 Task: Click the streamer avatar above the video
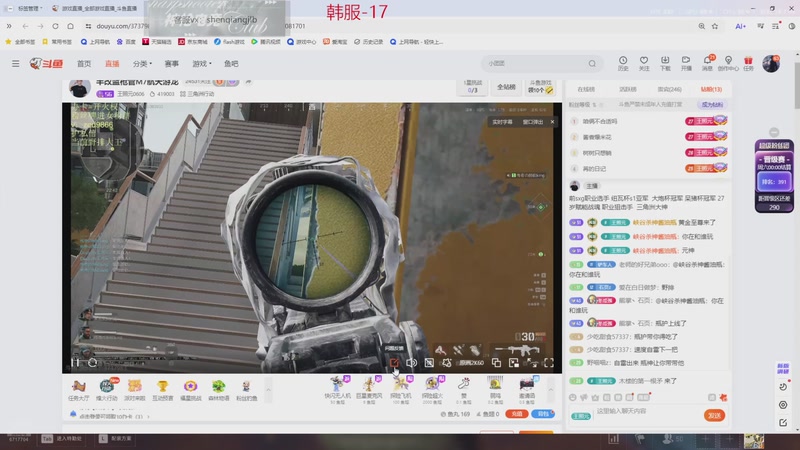[79, 88]
